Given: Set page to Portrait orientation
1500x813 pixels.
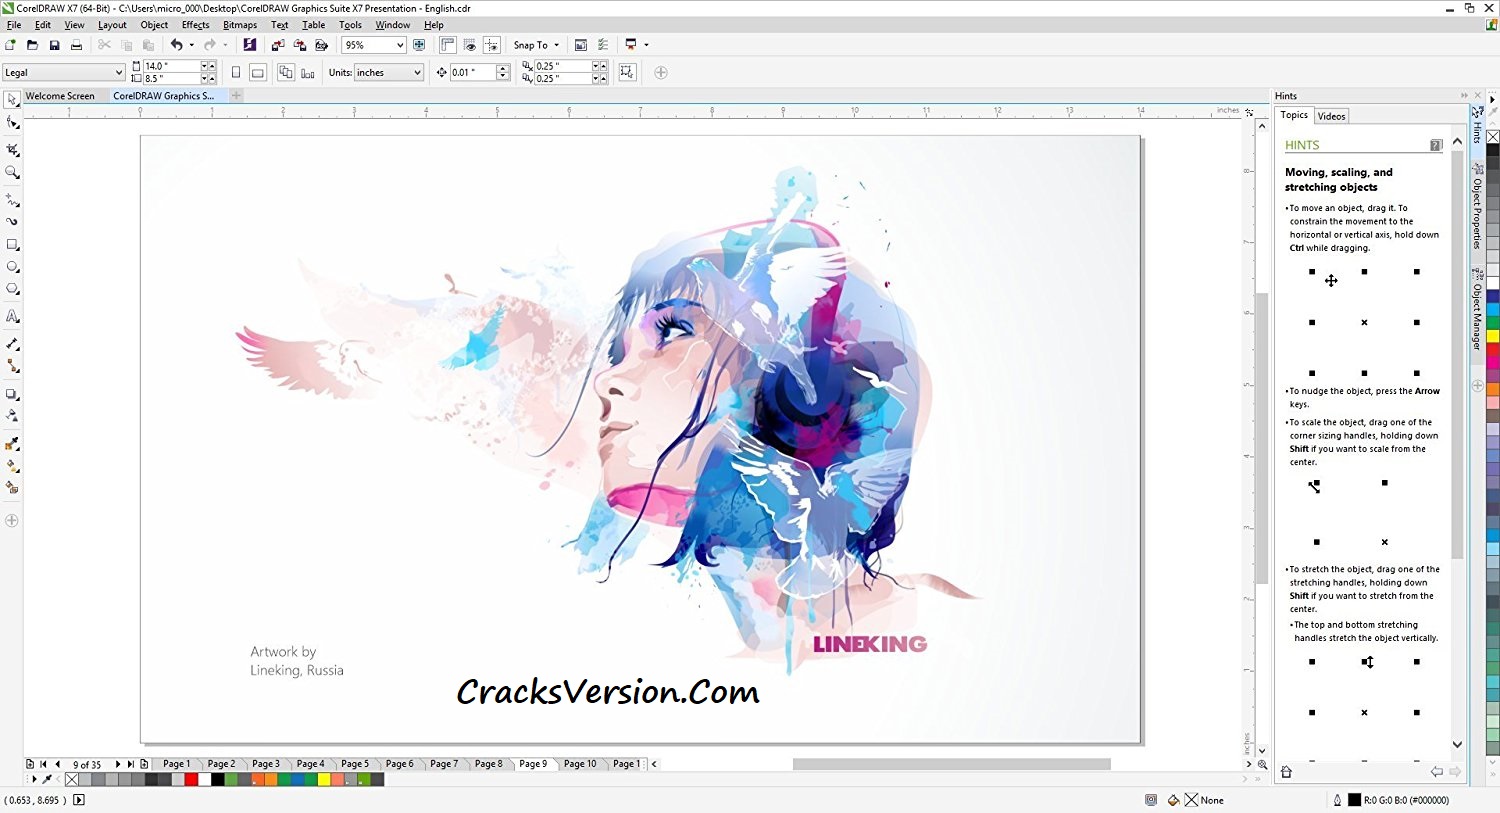Looking at the screenshot, I should (236, 72).
